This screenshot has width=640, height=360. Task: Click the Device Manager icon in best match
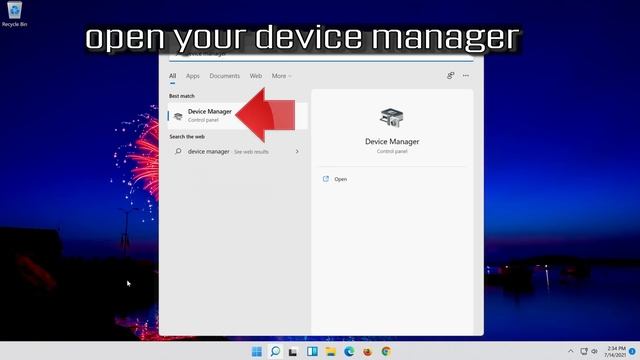click(178, 116)
